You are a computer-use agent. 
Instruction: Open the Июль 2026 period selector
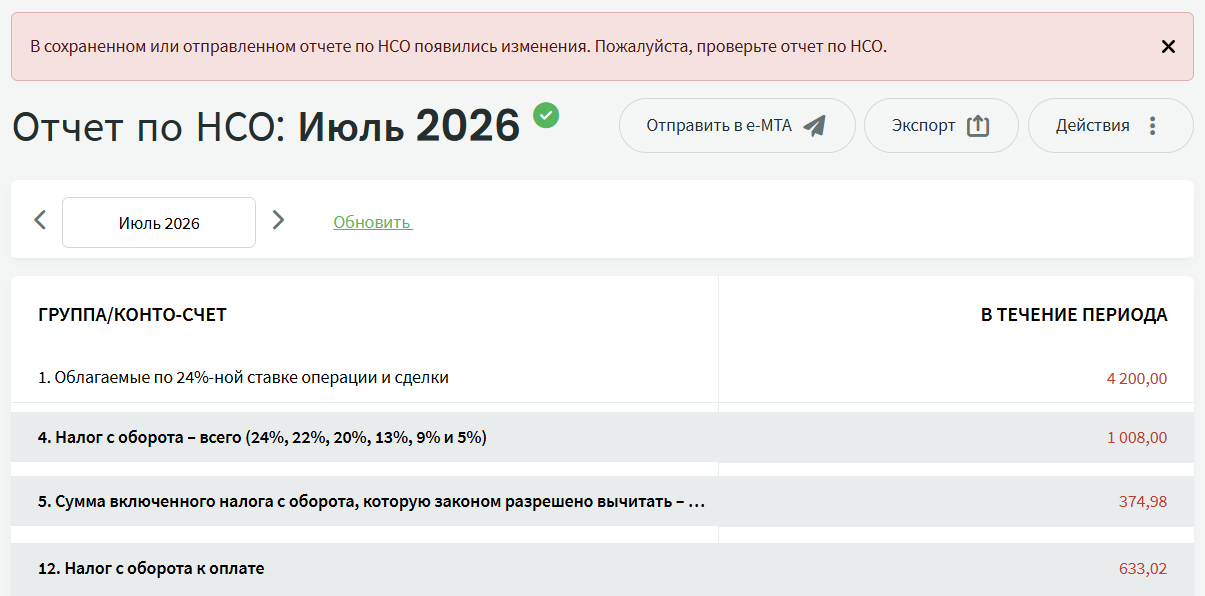point(159,222)
